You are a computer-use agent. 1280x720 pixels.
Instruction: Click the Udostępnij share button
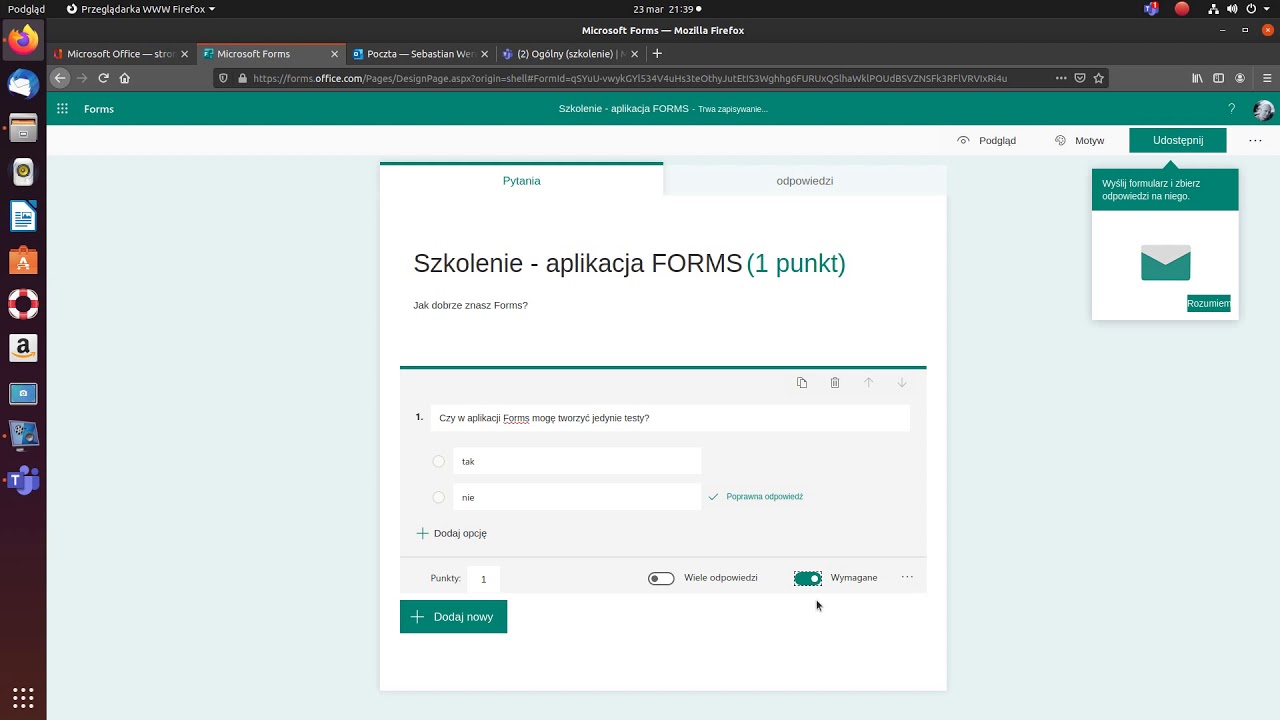click(1177, 140)
